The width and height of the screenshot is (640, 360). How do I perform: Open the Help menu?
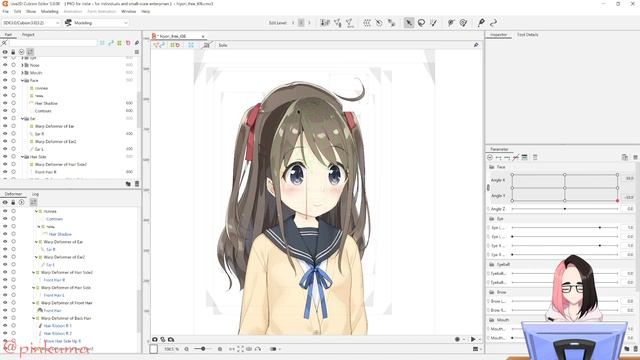coord(146,11)
